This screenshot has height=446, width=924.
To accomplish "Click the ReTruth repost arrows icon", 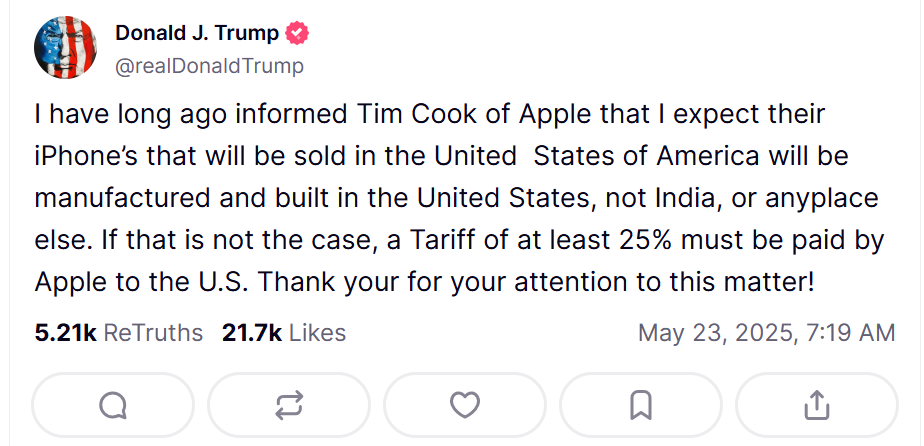I will (x=289, y=405).
